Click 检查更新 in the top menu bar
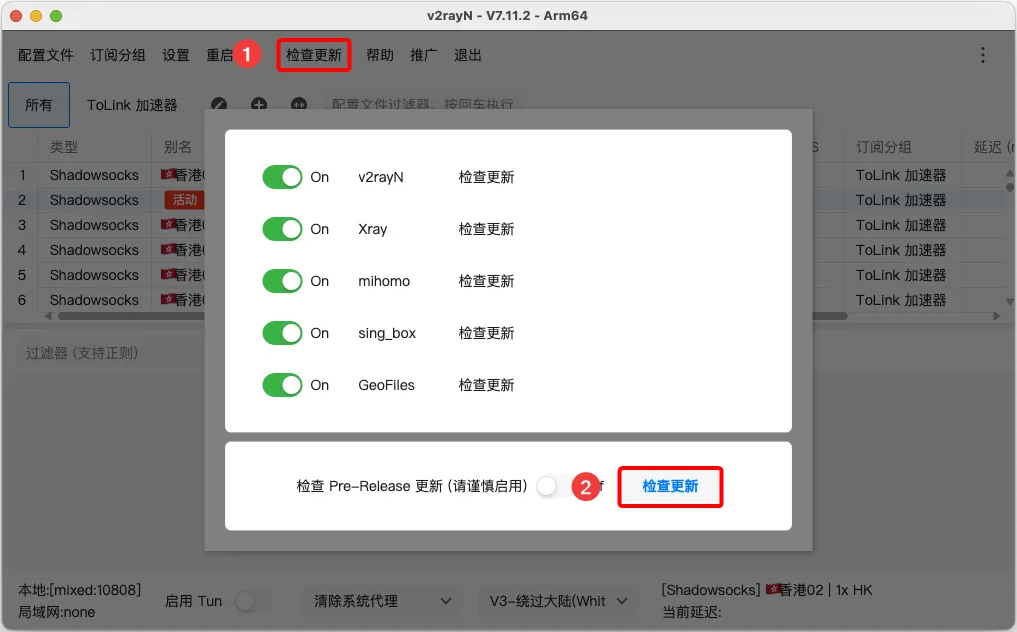This screenshot has height=632, width=1017. click(314, 55)
